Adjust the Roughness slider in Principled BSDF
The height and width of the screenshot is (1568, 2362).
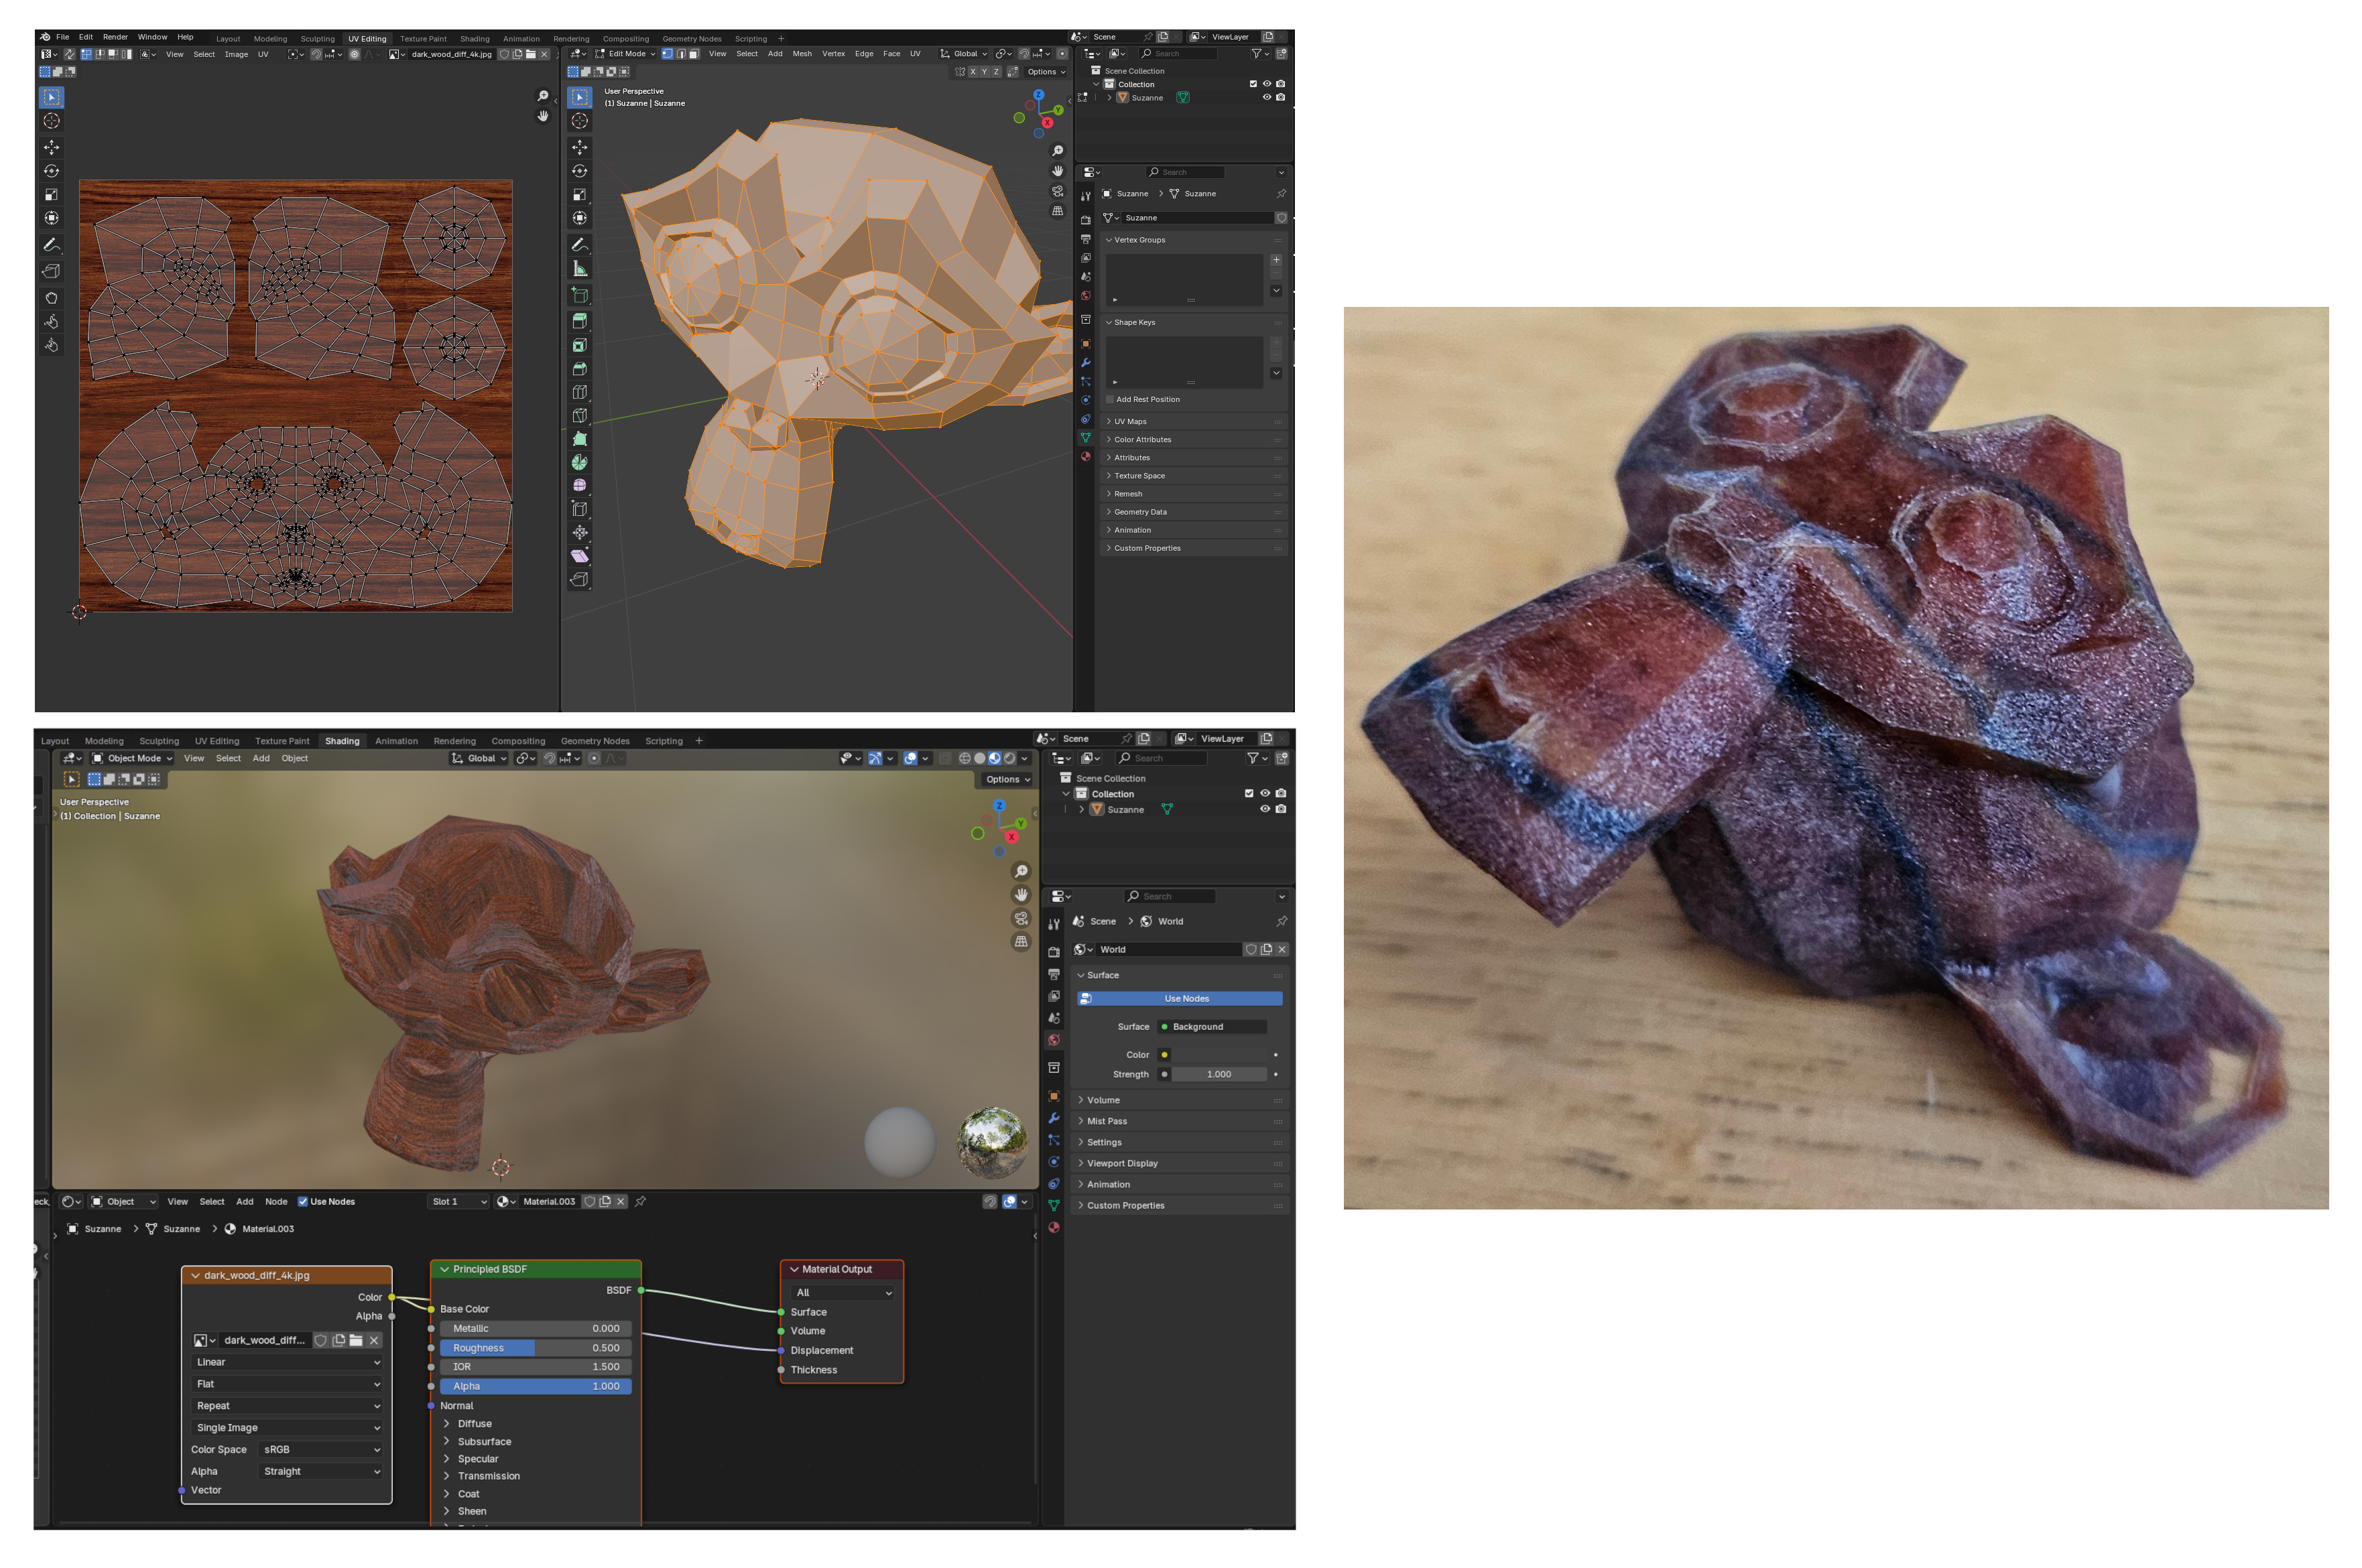point(535,1347)
